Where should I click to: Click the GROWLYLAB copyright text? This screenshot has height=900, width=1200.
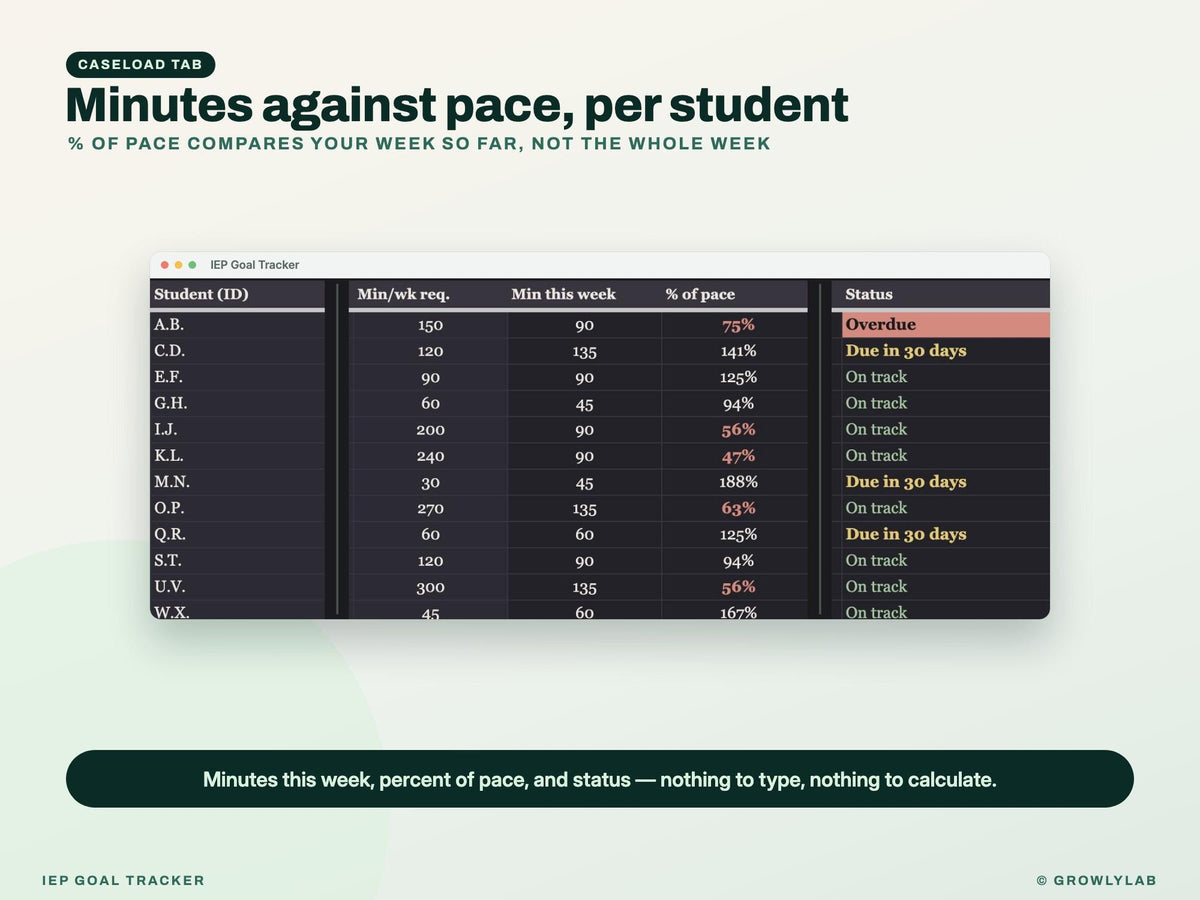(x=1096, y=881)
